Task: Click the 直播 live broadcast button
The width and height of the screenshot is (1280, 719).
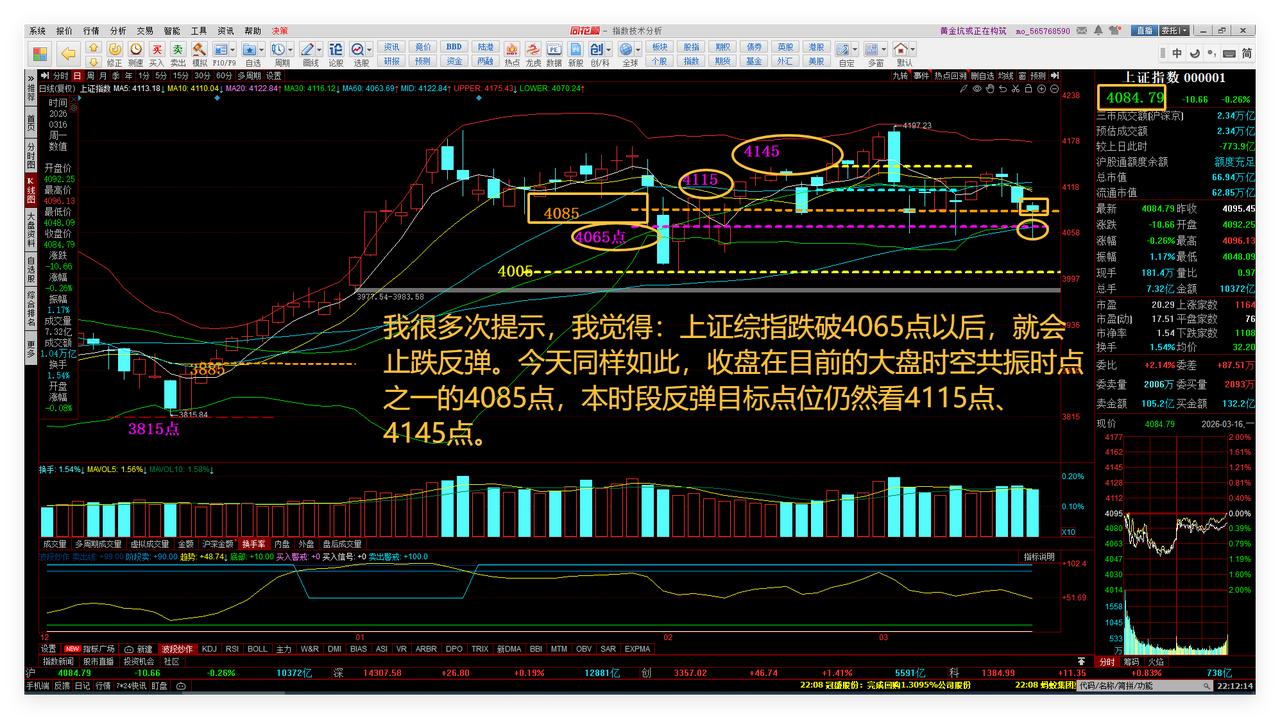Action: click(x=1143, y=30)
